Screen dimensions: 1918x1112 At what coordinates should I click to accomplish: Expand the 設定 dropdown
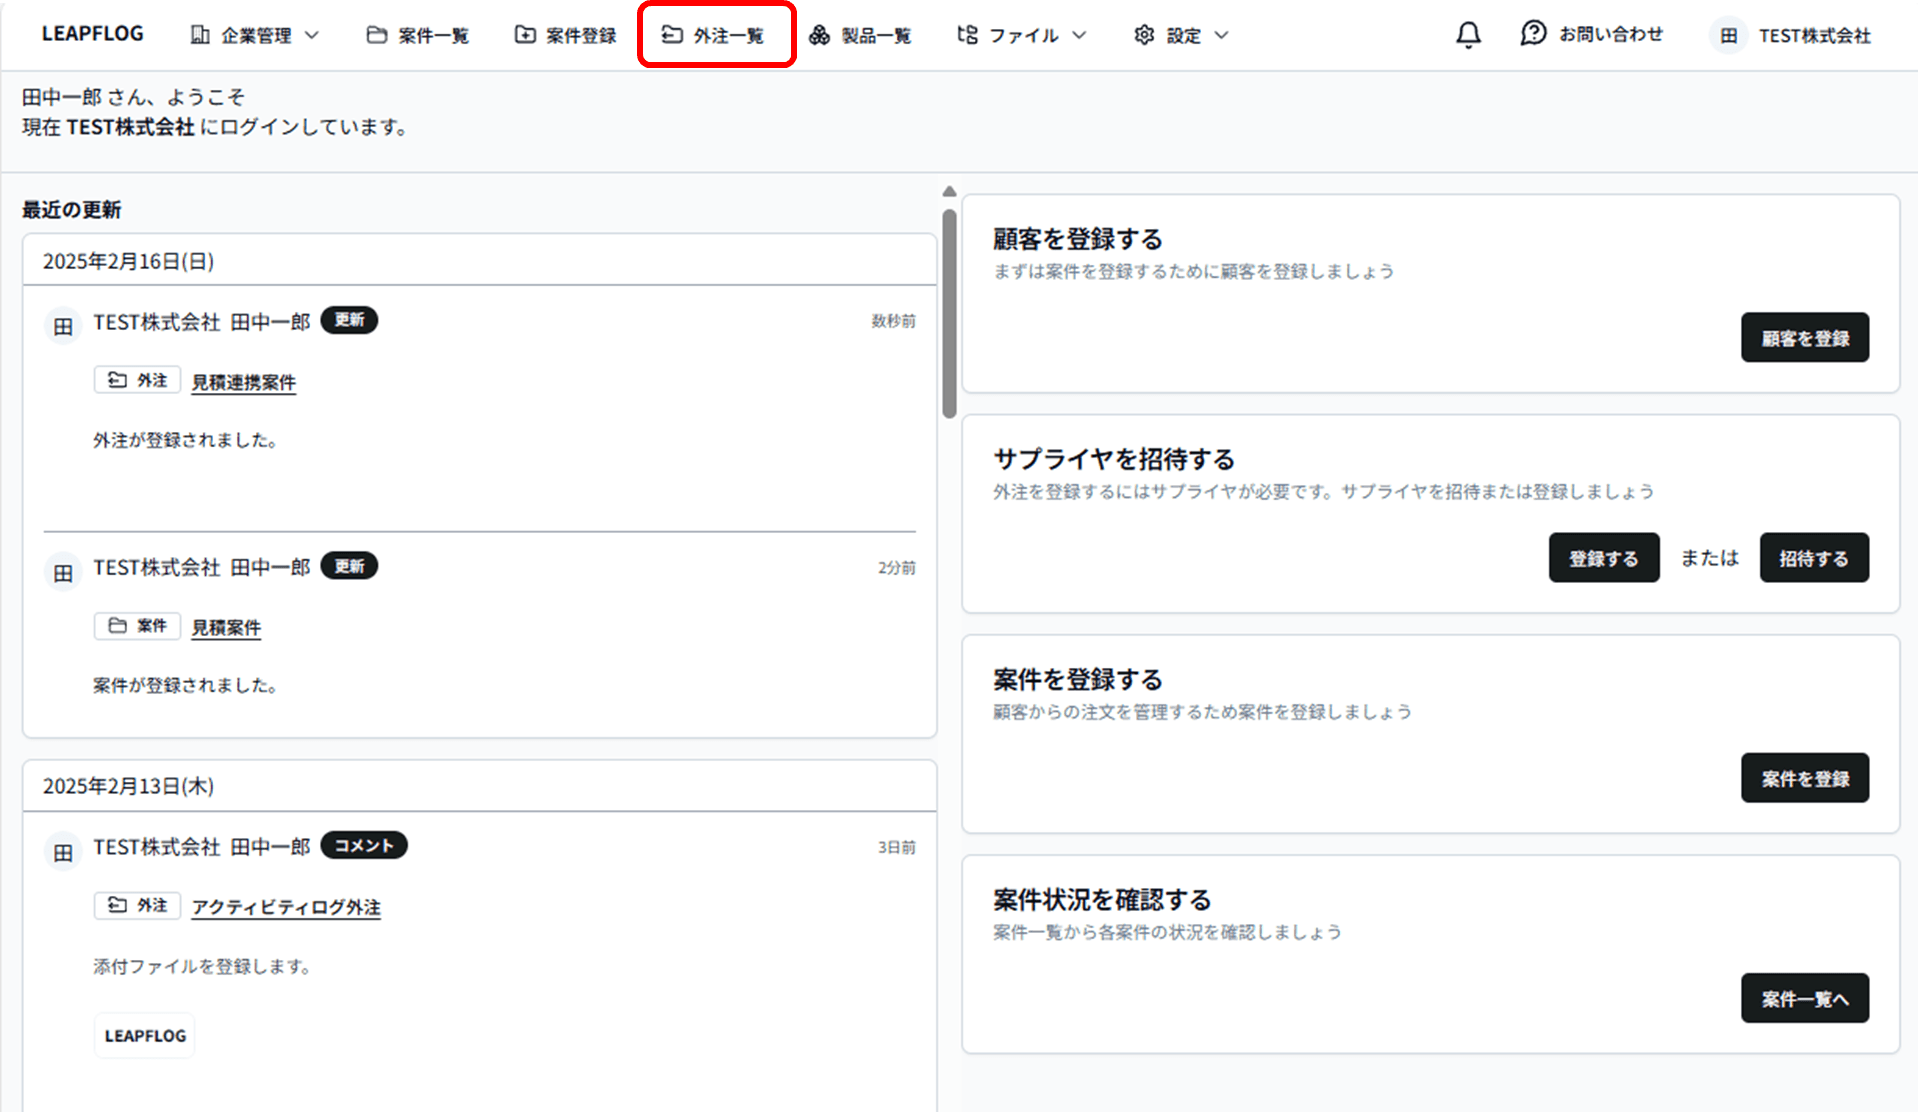click(1180, 34)
